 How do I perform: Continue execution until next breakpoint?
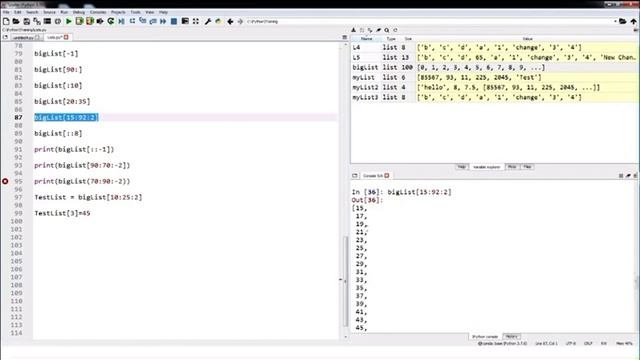[163, 21]
